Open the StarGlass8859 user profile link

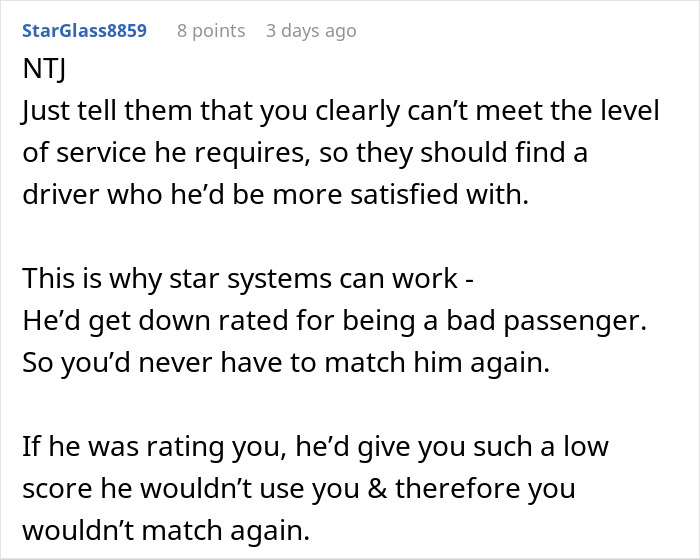pyautogui.click(x=84, y=31)
